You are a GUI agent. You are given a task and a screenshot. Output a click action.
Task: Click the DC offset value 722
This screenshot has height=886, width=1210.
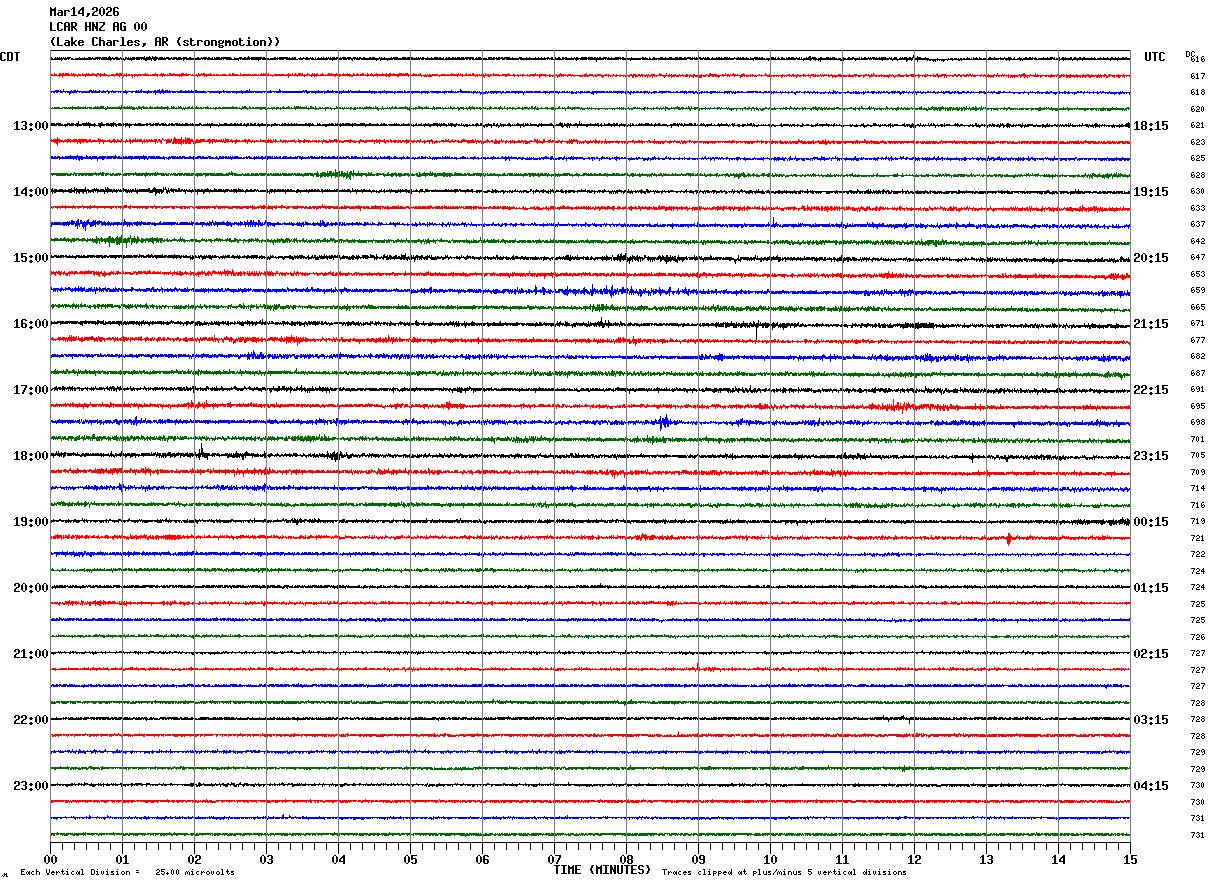click(x=1197, y=554)
